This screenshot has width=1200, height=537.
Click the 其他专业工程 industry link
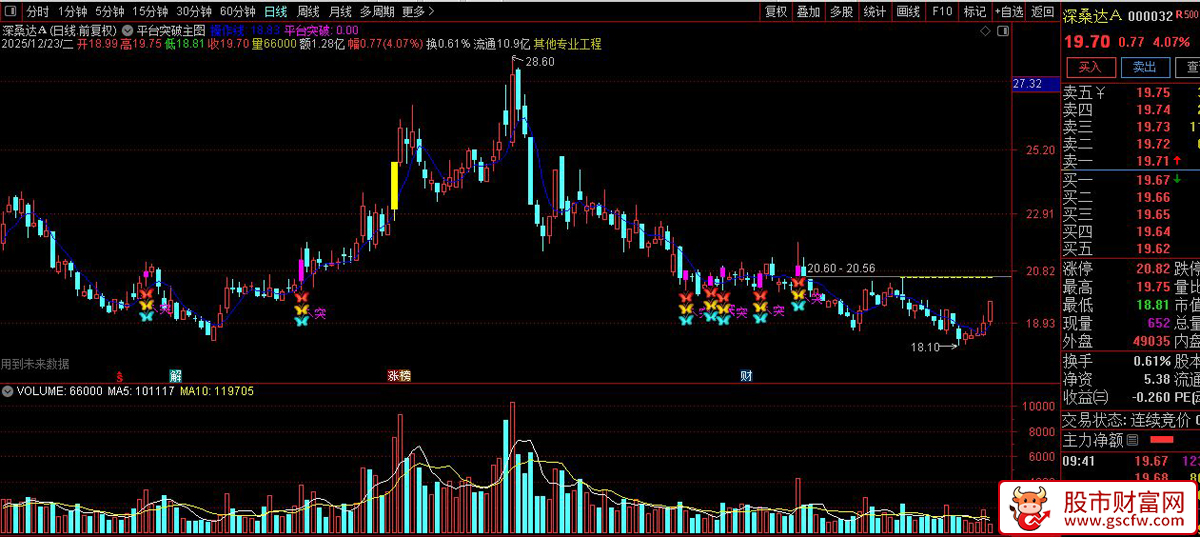(x=567, y=45)
